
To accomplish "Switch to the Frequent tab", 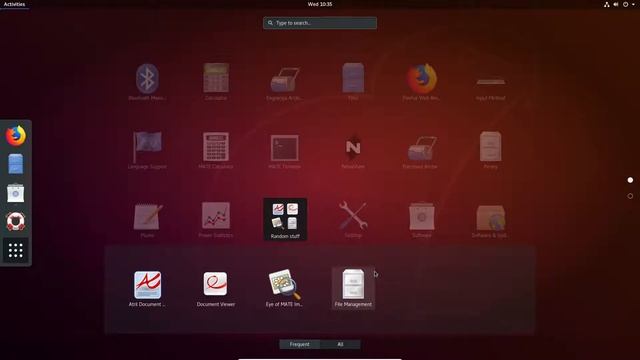I will coord(300,344).
